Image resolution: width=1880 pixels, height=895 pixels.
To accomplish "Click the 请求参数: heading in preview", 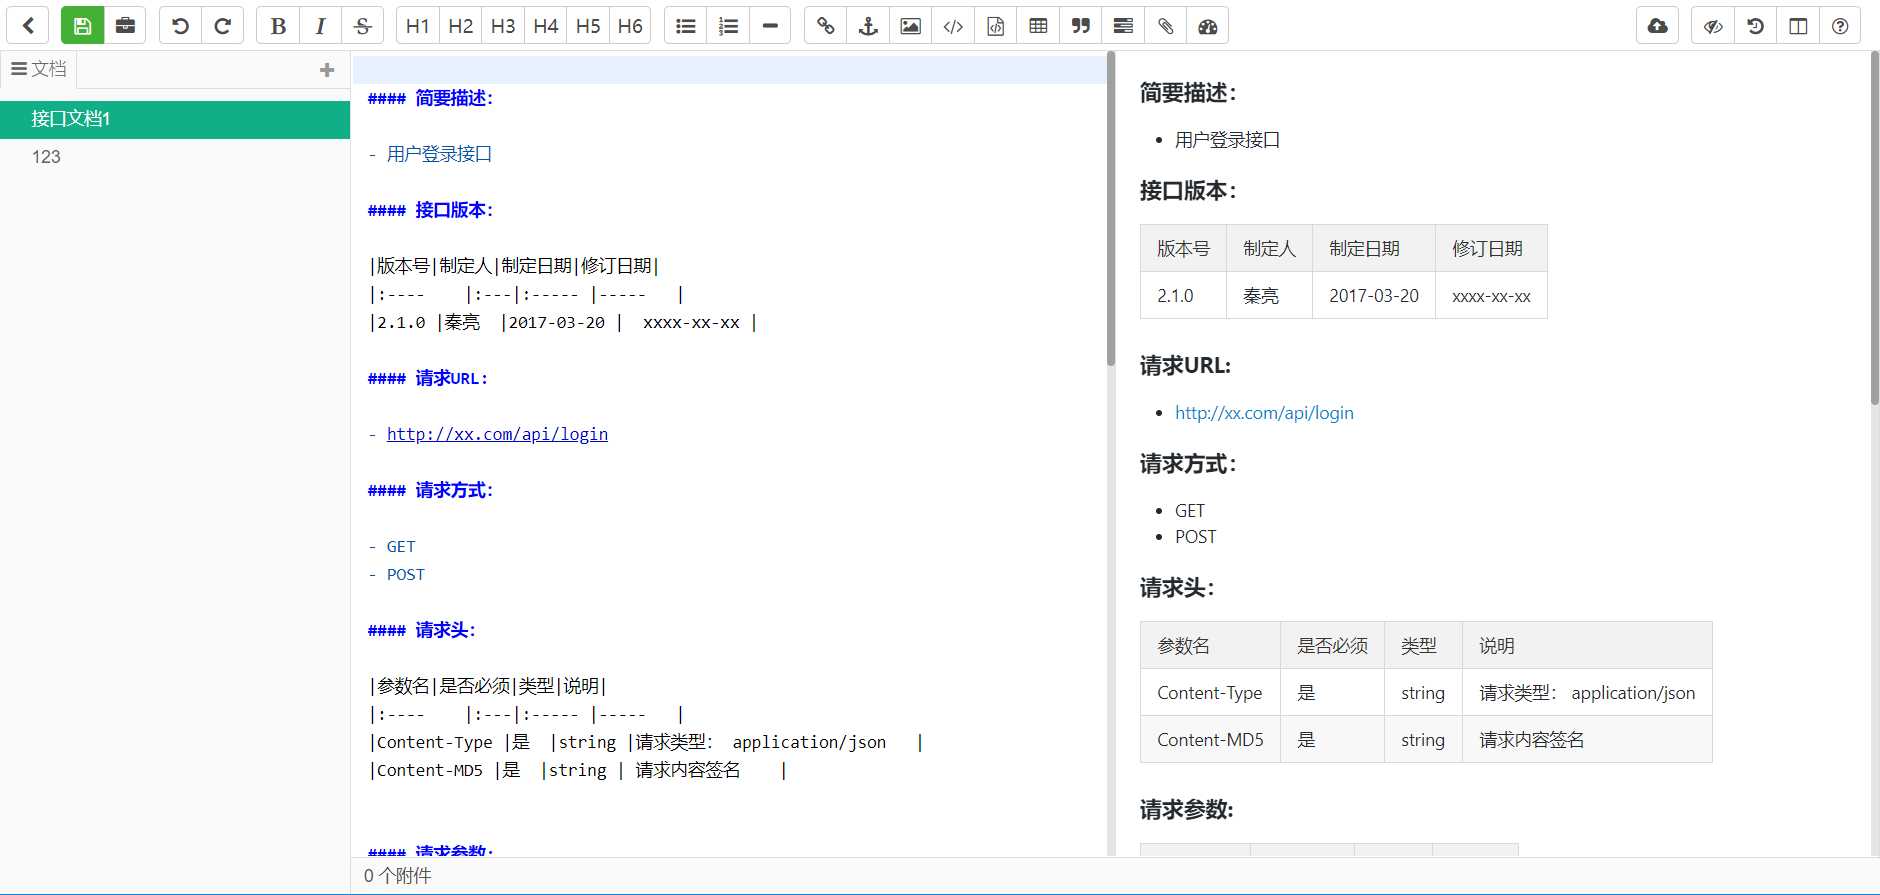I will click(1187, 810).
